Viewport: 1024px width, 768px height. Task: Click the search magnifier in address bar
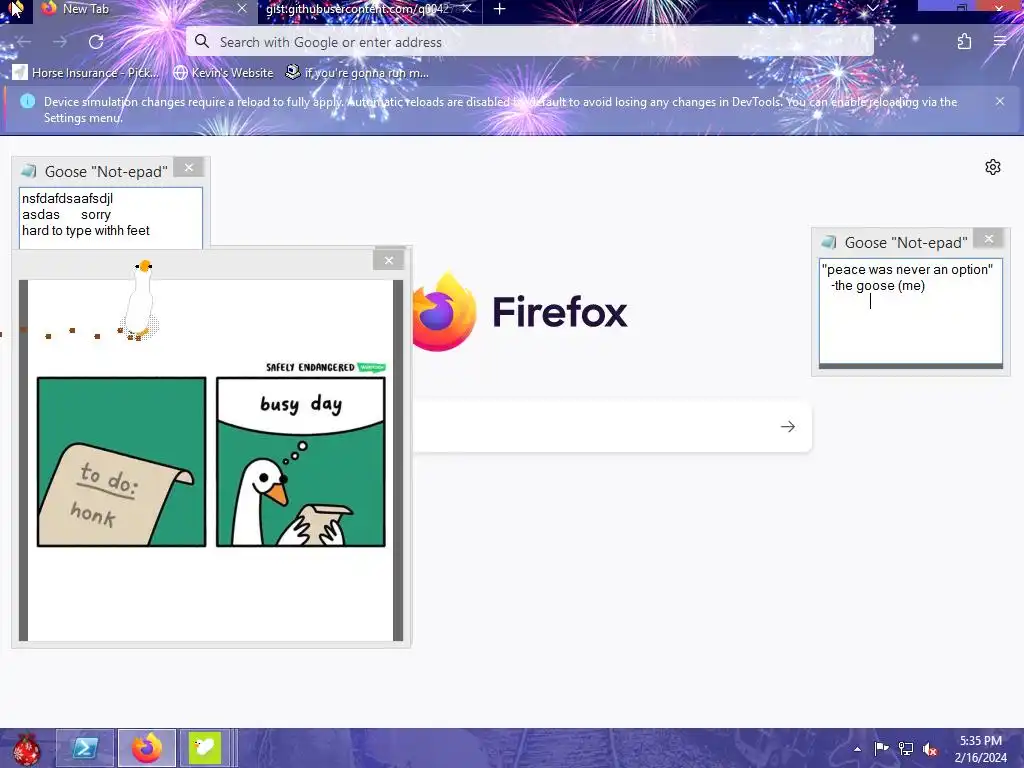pyautogui.click(x=202, y=42)
